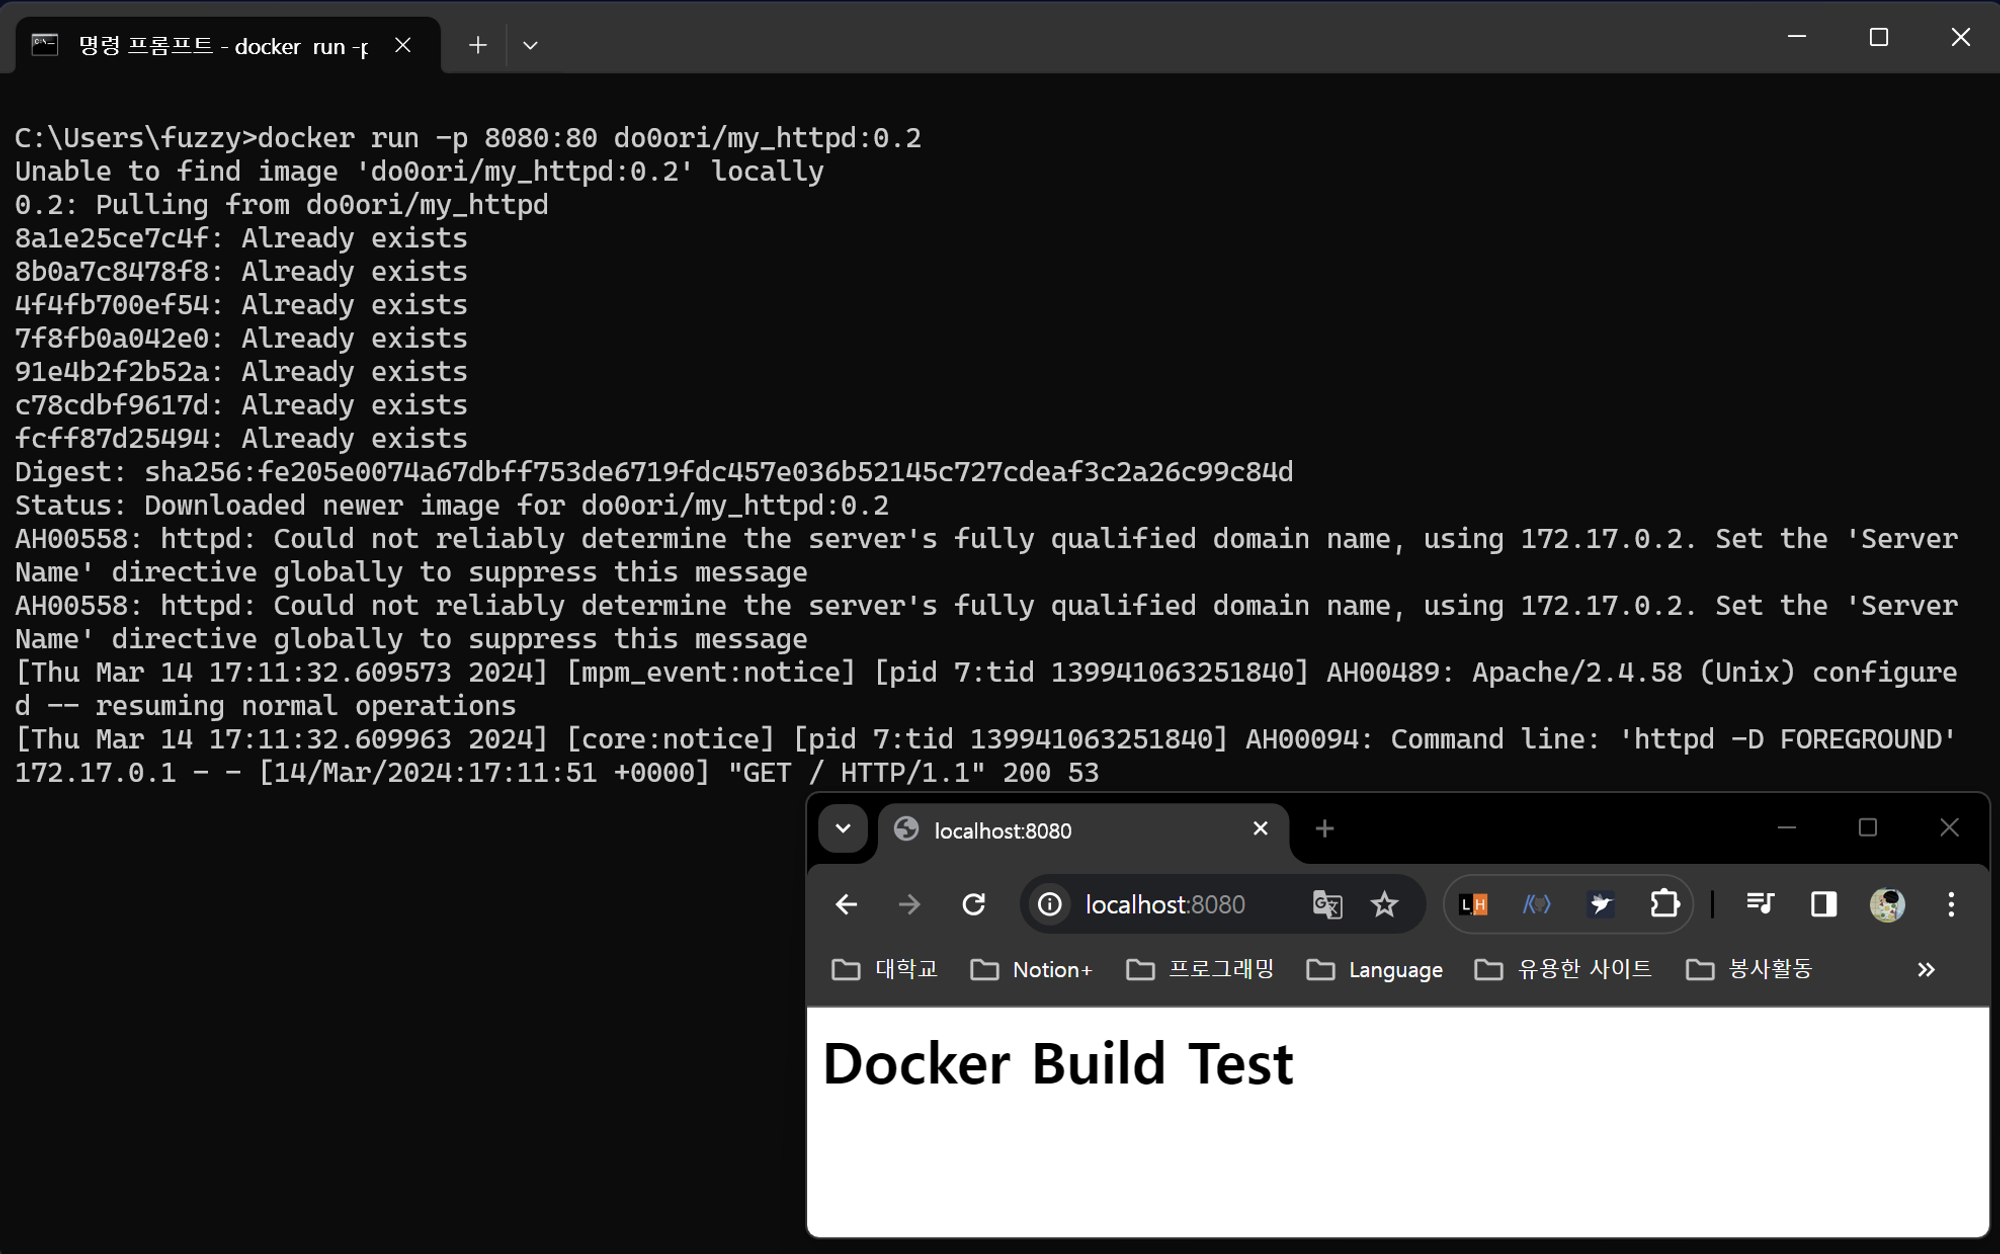Click 'Unable to find image' terminal line
The height and width of the screenshot is (1254, 2000).
click(419, 171)
